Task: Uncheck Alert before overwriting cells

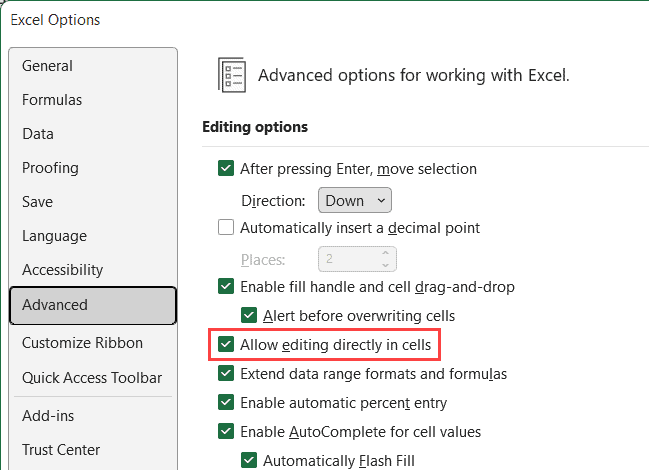Action: [x=249, y=316]
